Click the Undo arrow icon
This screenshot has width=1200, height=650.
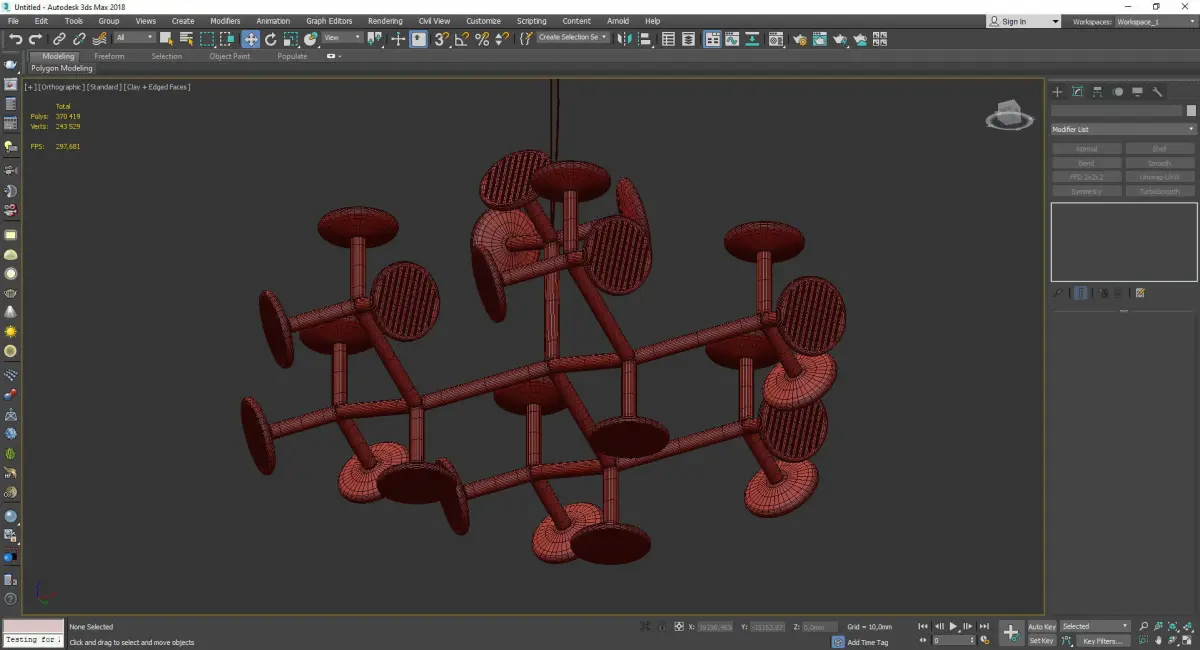[x=15, y=39]
